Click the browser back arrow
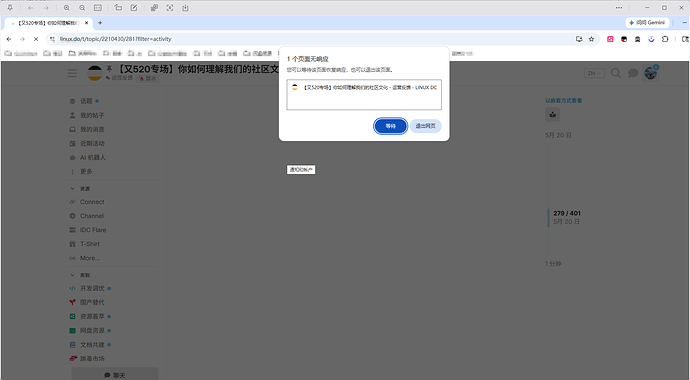This screenshot has width=690, height=380. [9, 39]
